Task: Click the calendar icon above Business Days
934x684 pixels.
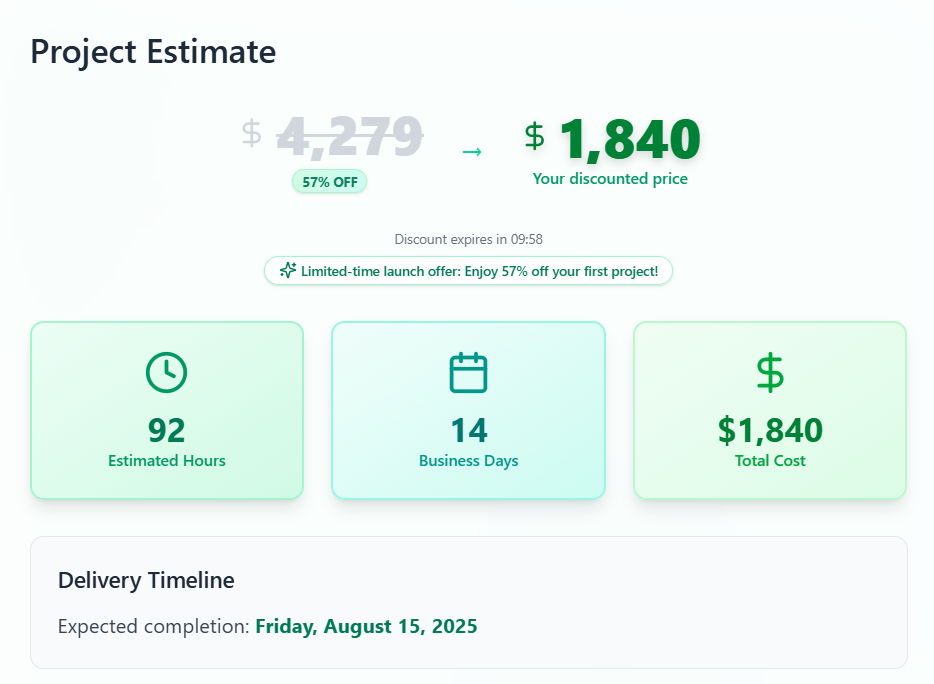Action: 468,372
